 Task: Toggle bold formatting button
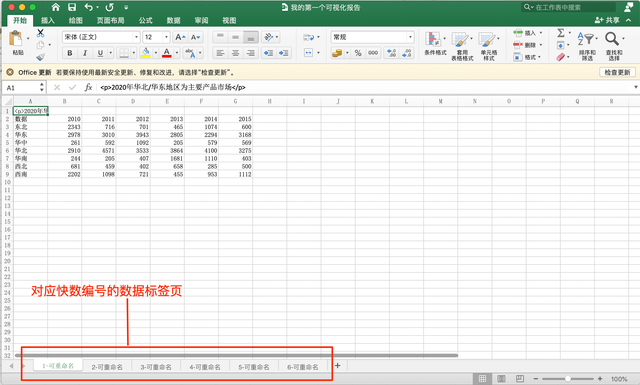[x=70, y=53]
